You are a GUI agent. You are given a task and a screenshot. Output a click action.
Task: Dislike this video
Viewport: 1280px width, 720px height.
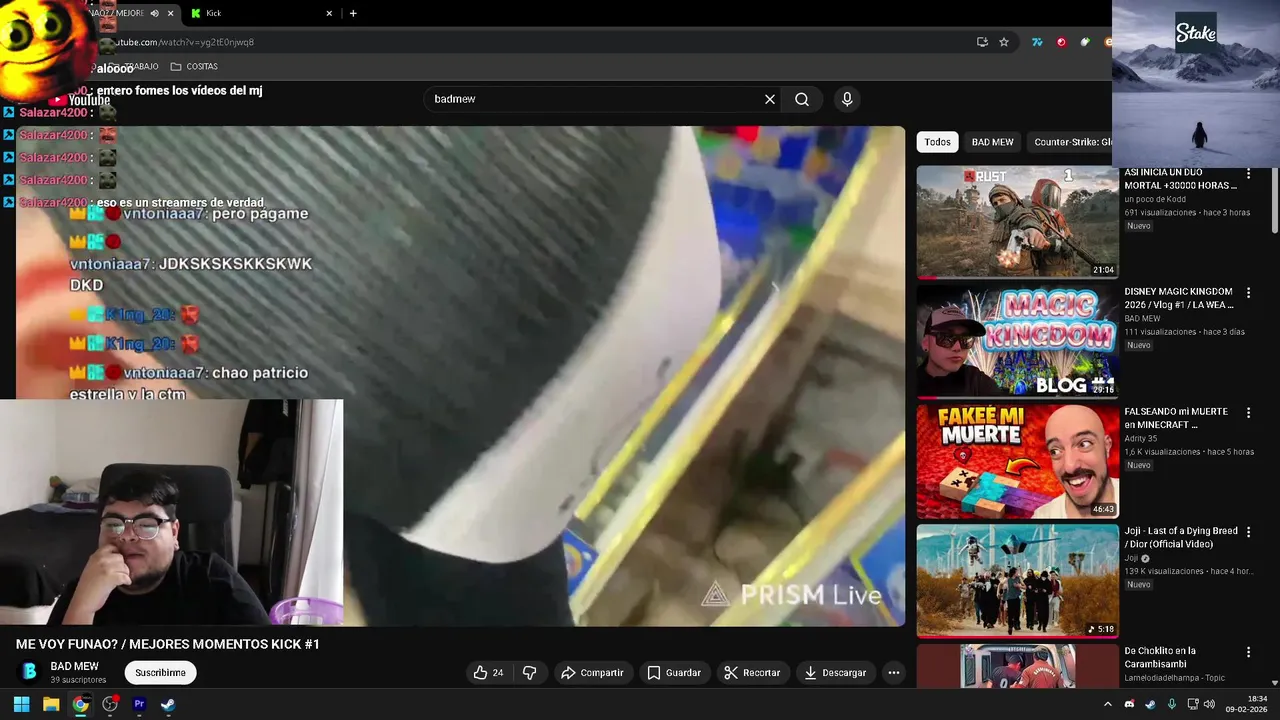[529, 673]
